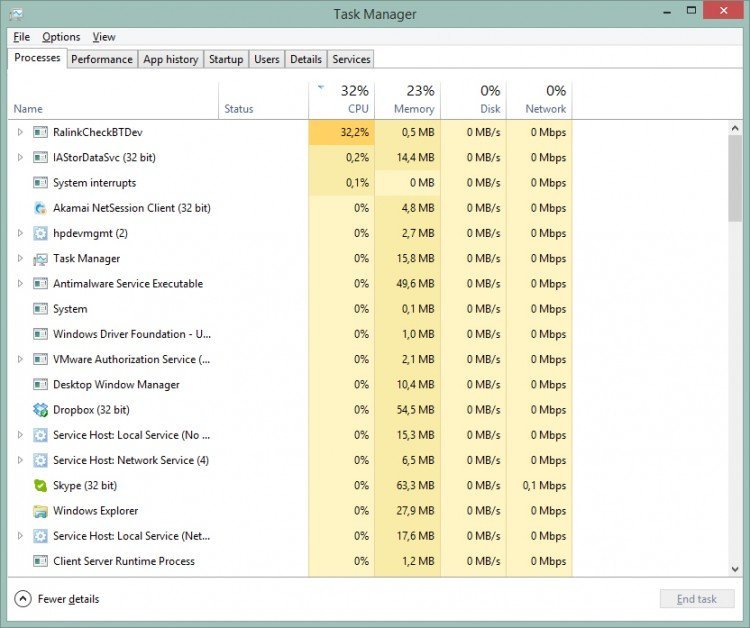The image size is (750, 628).
Task: Switch to the Performance tab
Action: point(102,59)
